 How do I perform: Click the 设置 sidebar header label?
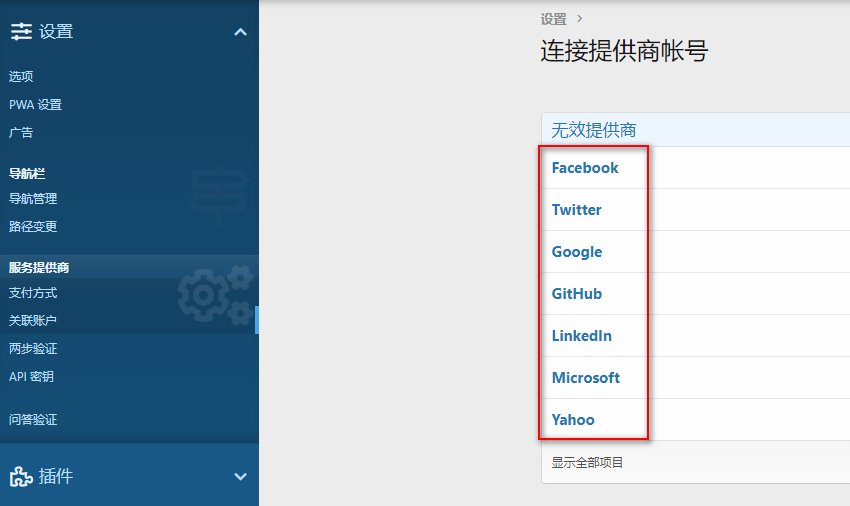(x=56, y=31)
